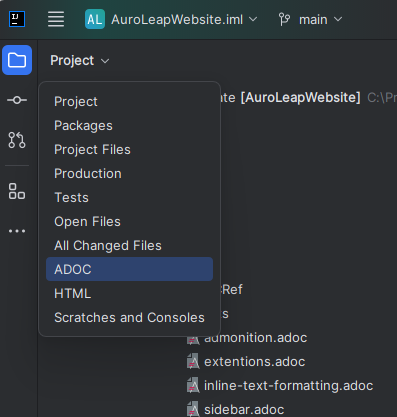The width and height of the screenshot is (397, 417).
Task: Click the extentions.adoc file icon
Action: point(193,361)
